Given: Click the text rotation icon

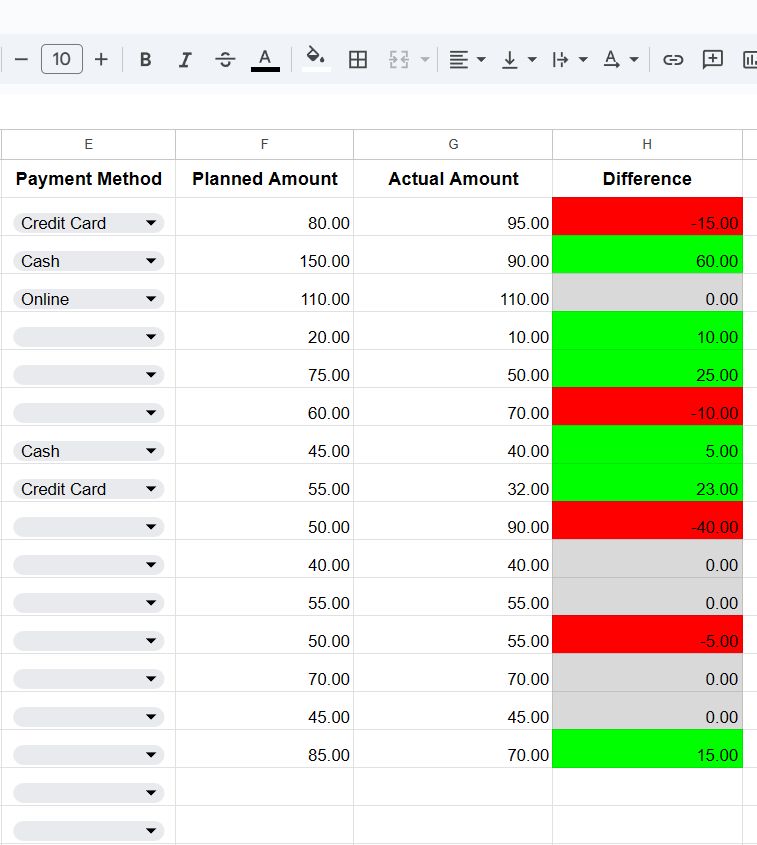Looking at the screenshot, I should pos(612,59).
